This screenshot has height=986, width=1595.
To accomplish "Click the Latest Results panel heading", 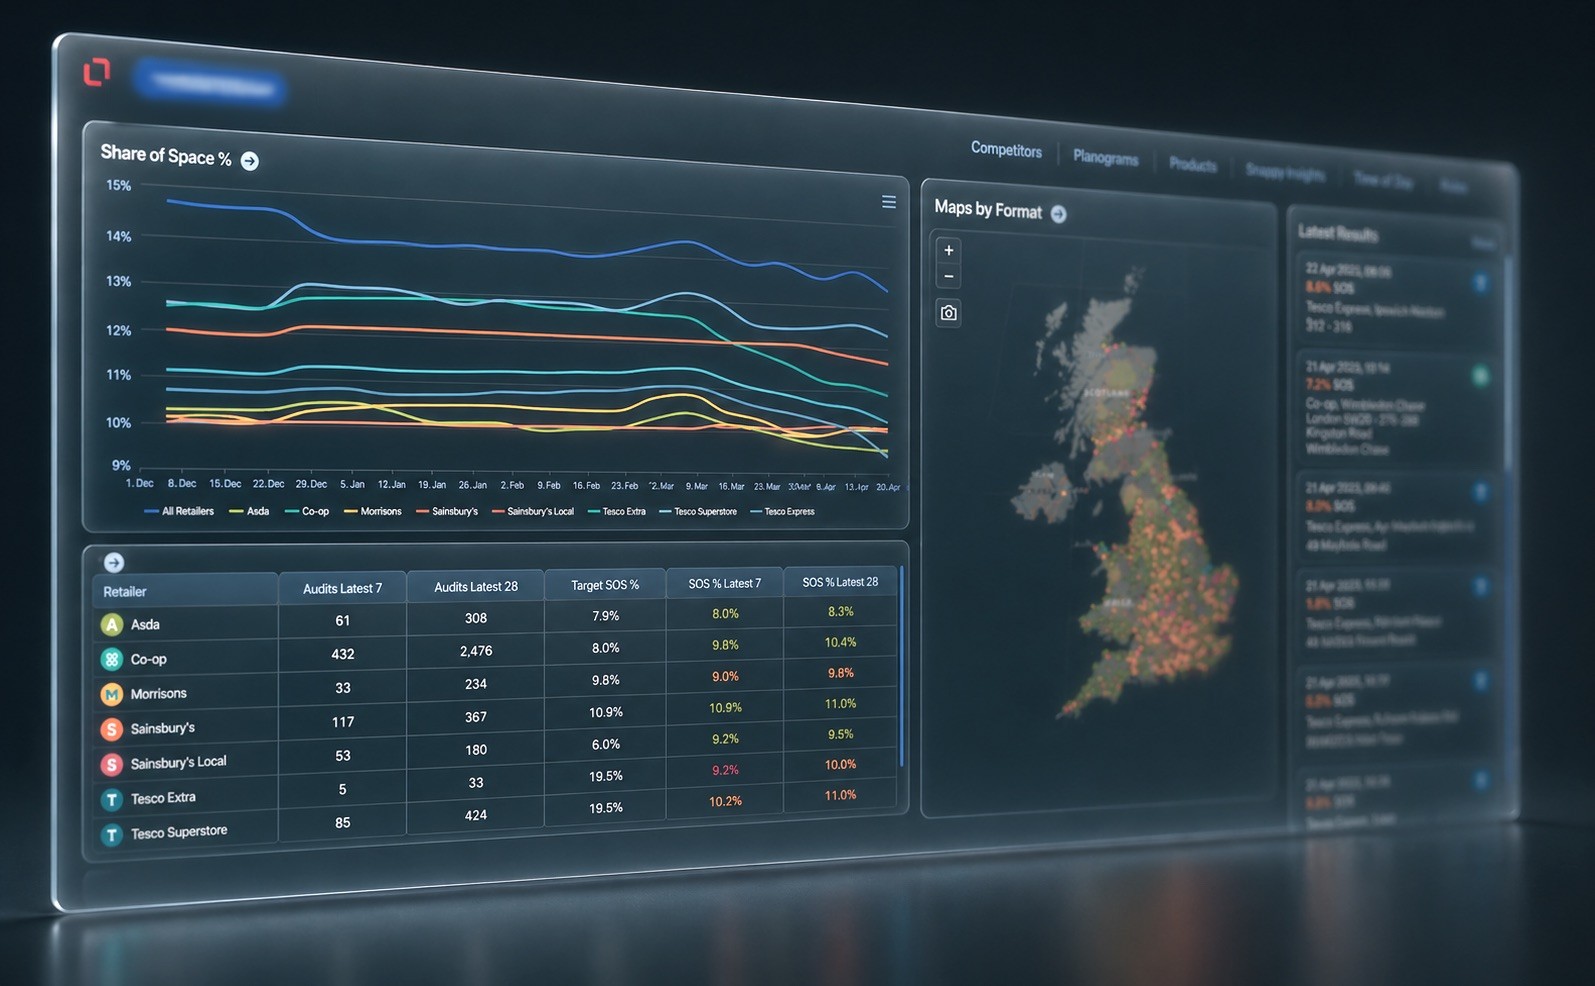I will (1338, 233).
